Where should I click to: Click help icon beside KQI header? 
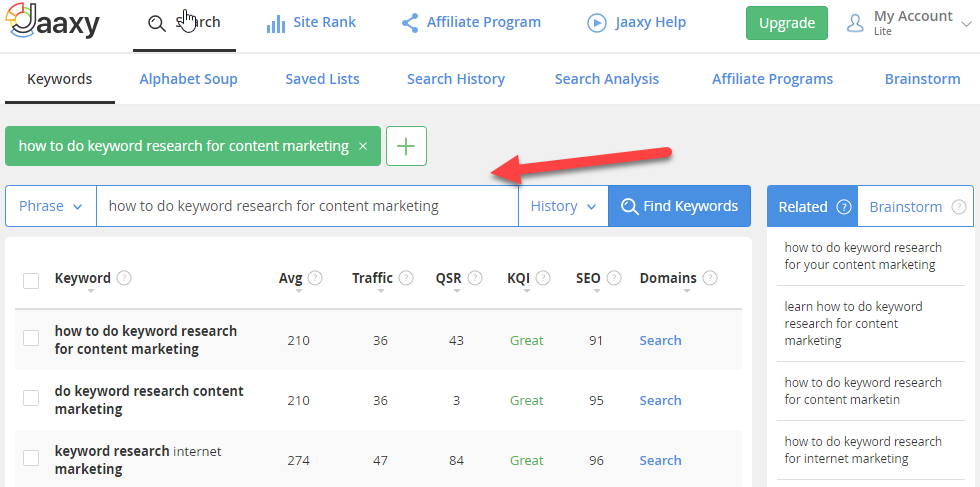[543, 278]
